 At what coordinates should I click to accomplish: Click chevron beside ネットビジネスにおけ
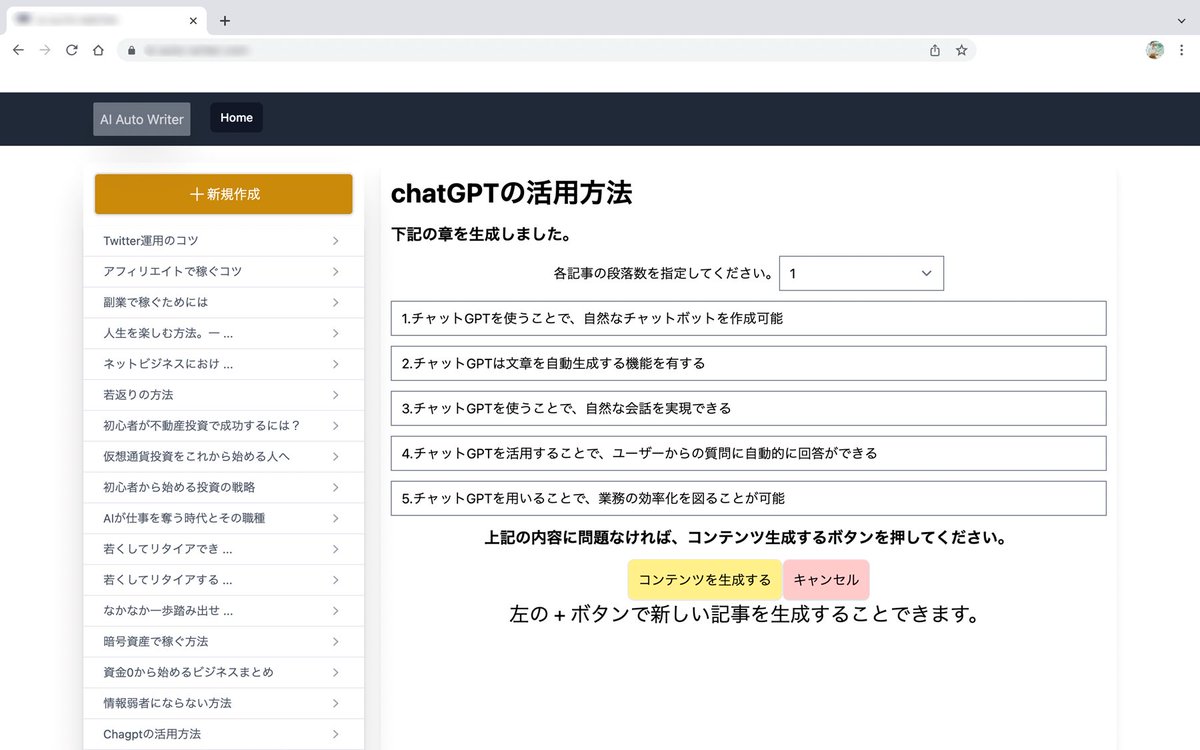(335, 364)
